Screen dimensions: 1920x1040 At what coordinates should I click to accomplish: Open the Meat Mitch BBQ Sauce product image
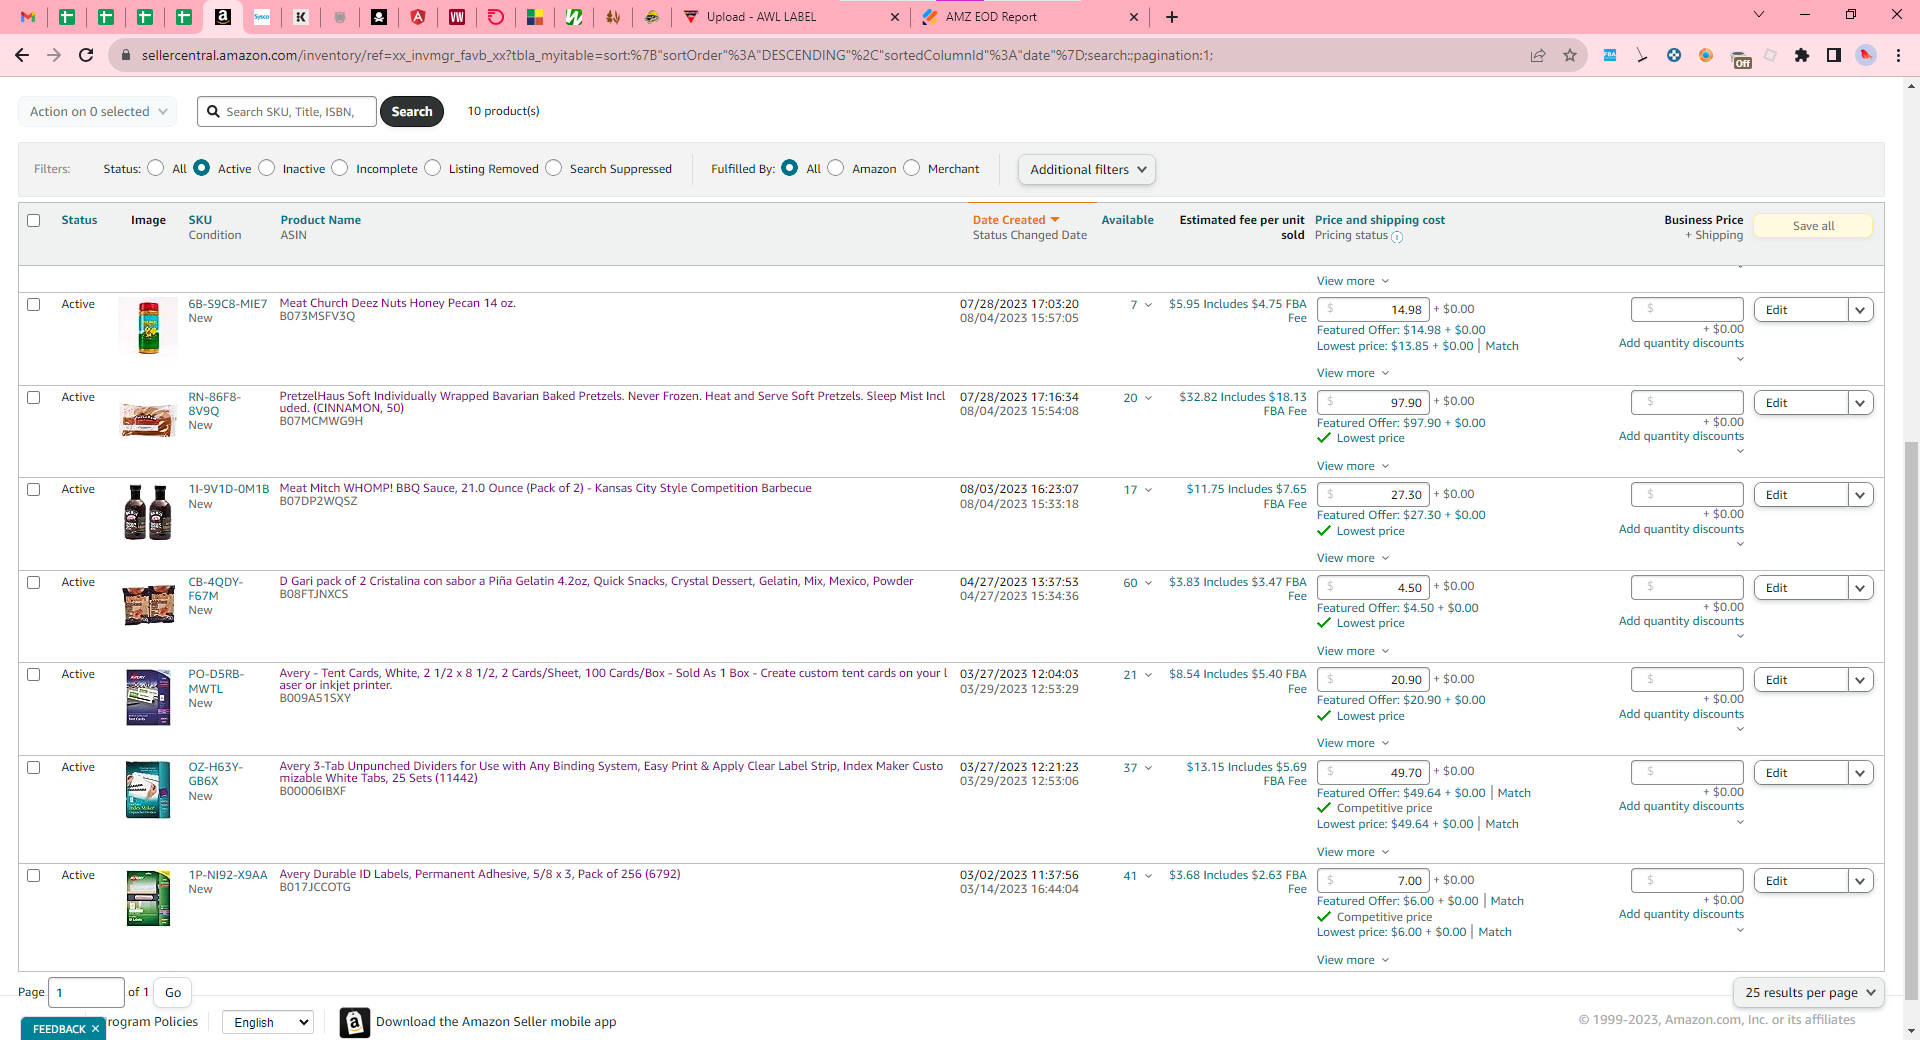[148, 512]
